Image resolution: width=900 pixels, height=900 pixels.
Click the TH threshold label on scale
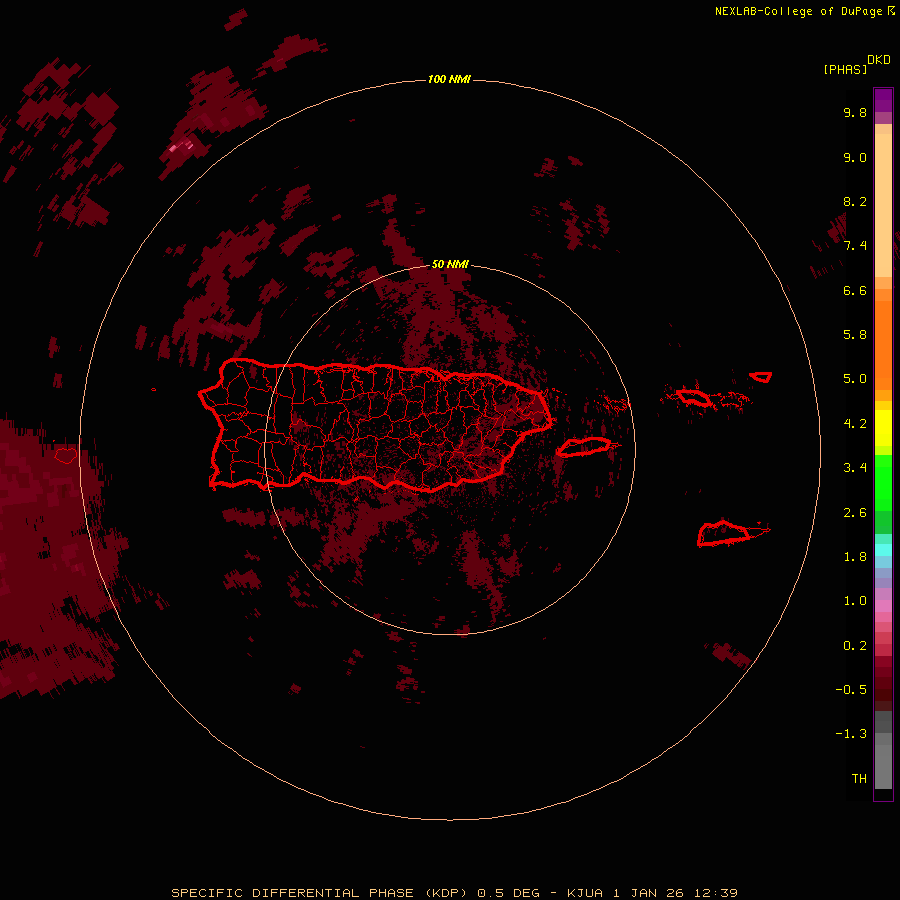(x=859, y=779)
